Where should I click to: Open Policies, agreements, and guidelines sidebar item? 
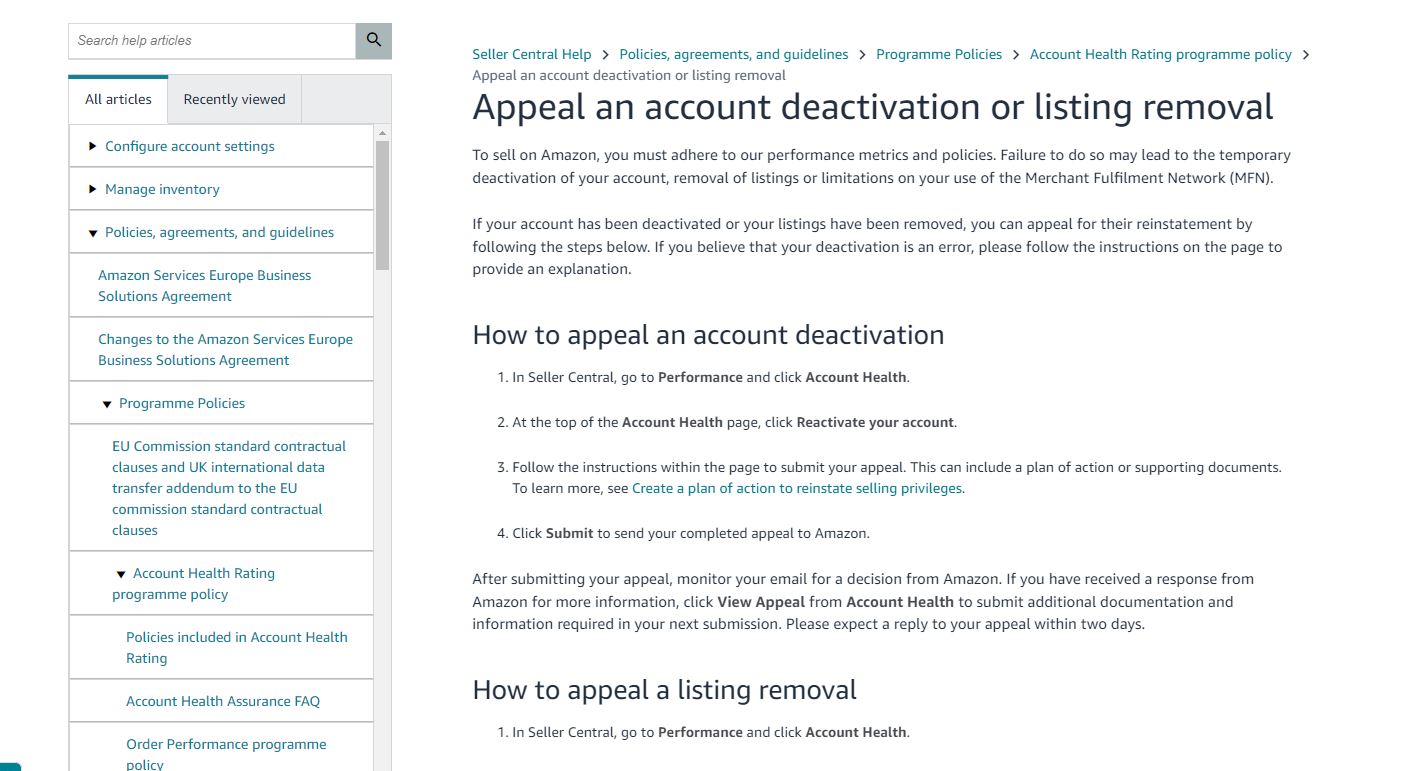click(x=220, y=232)
